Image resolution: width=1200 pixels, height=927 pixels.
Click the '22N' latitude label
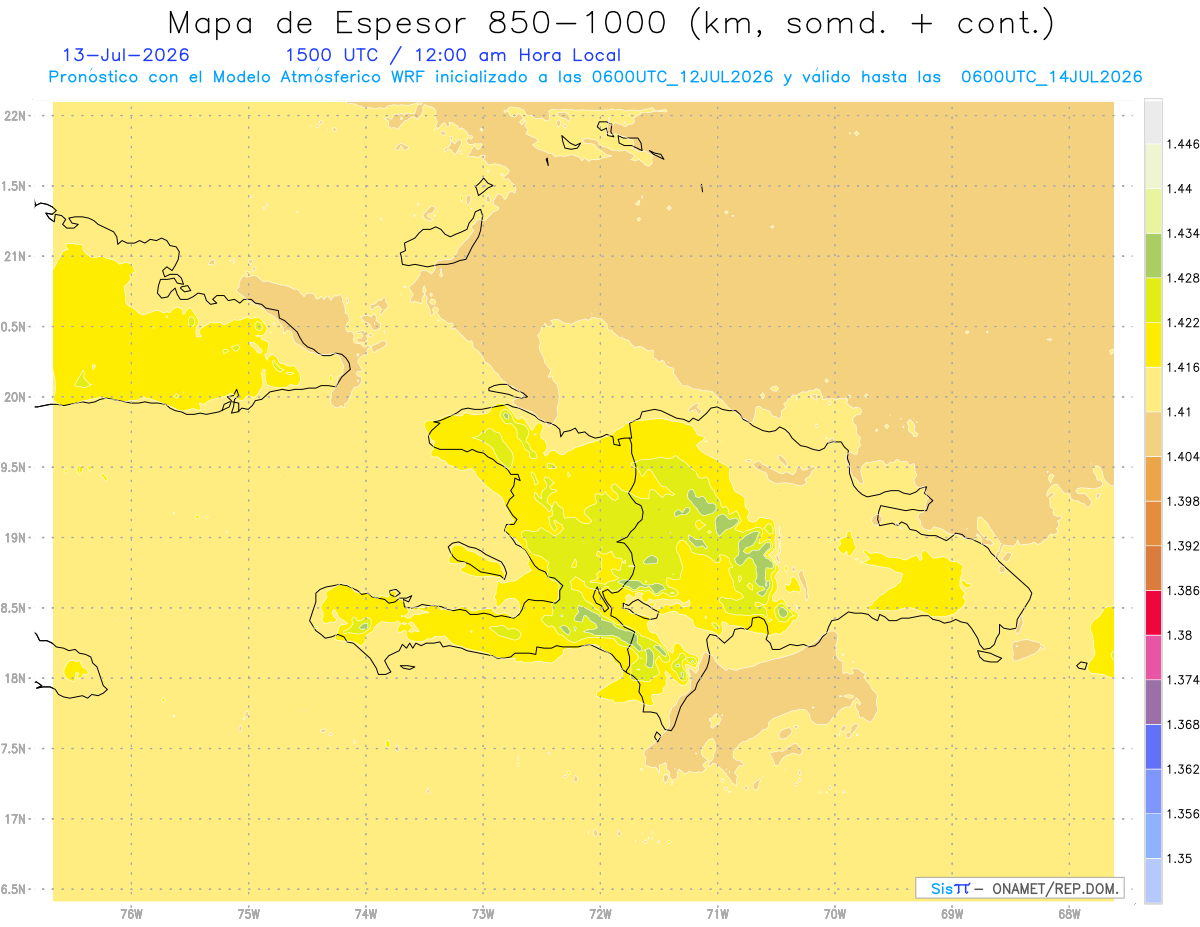[15, 116]
